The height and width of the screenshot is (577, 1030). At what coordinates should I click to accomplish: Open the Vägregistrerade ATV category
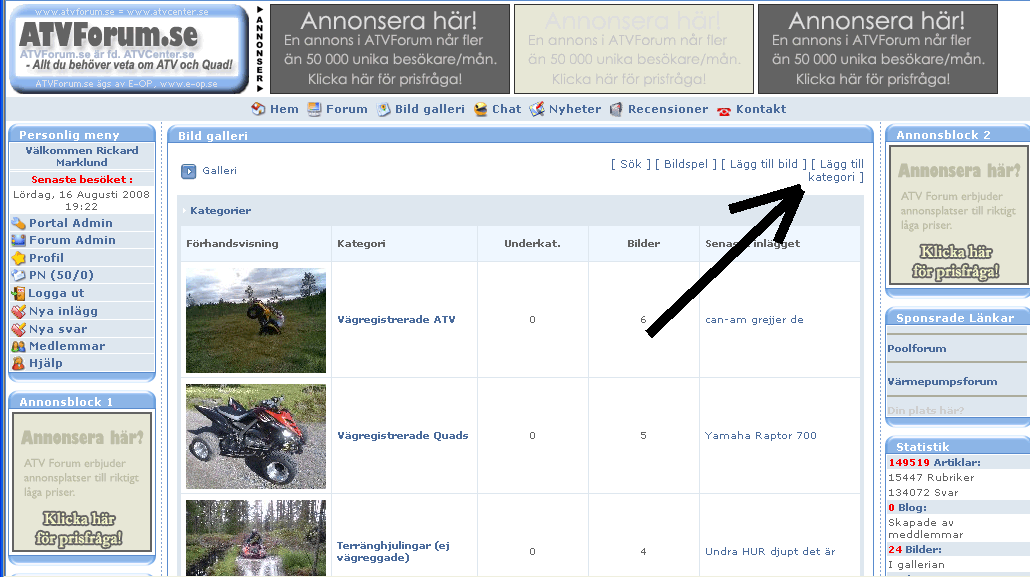click(x=395, y=320)
